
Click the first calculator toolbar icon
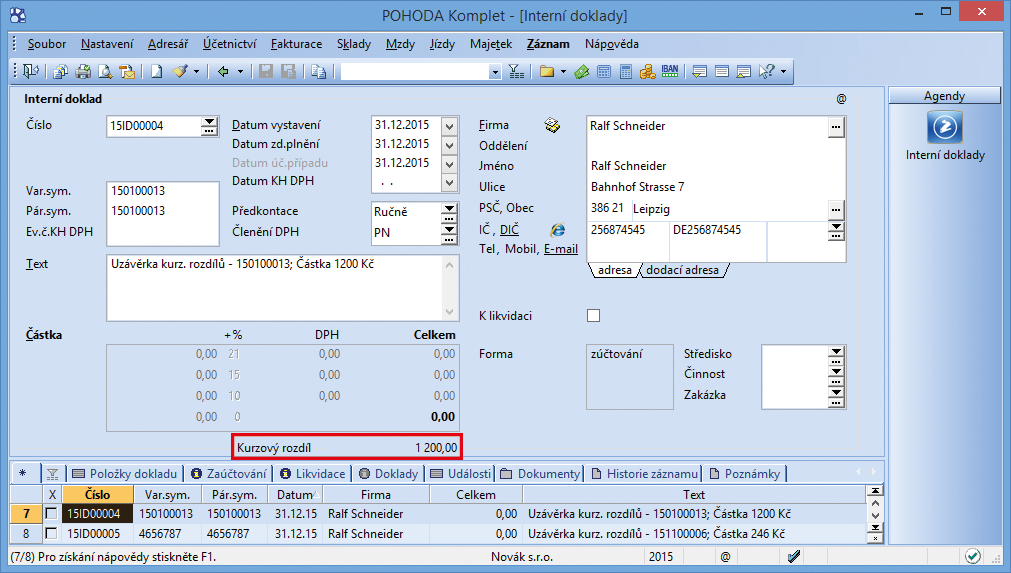click(x=604, y=72)
